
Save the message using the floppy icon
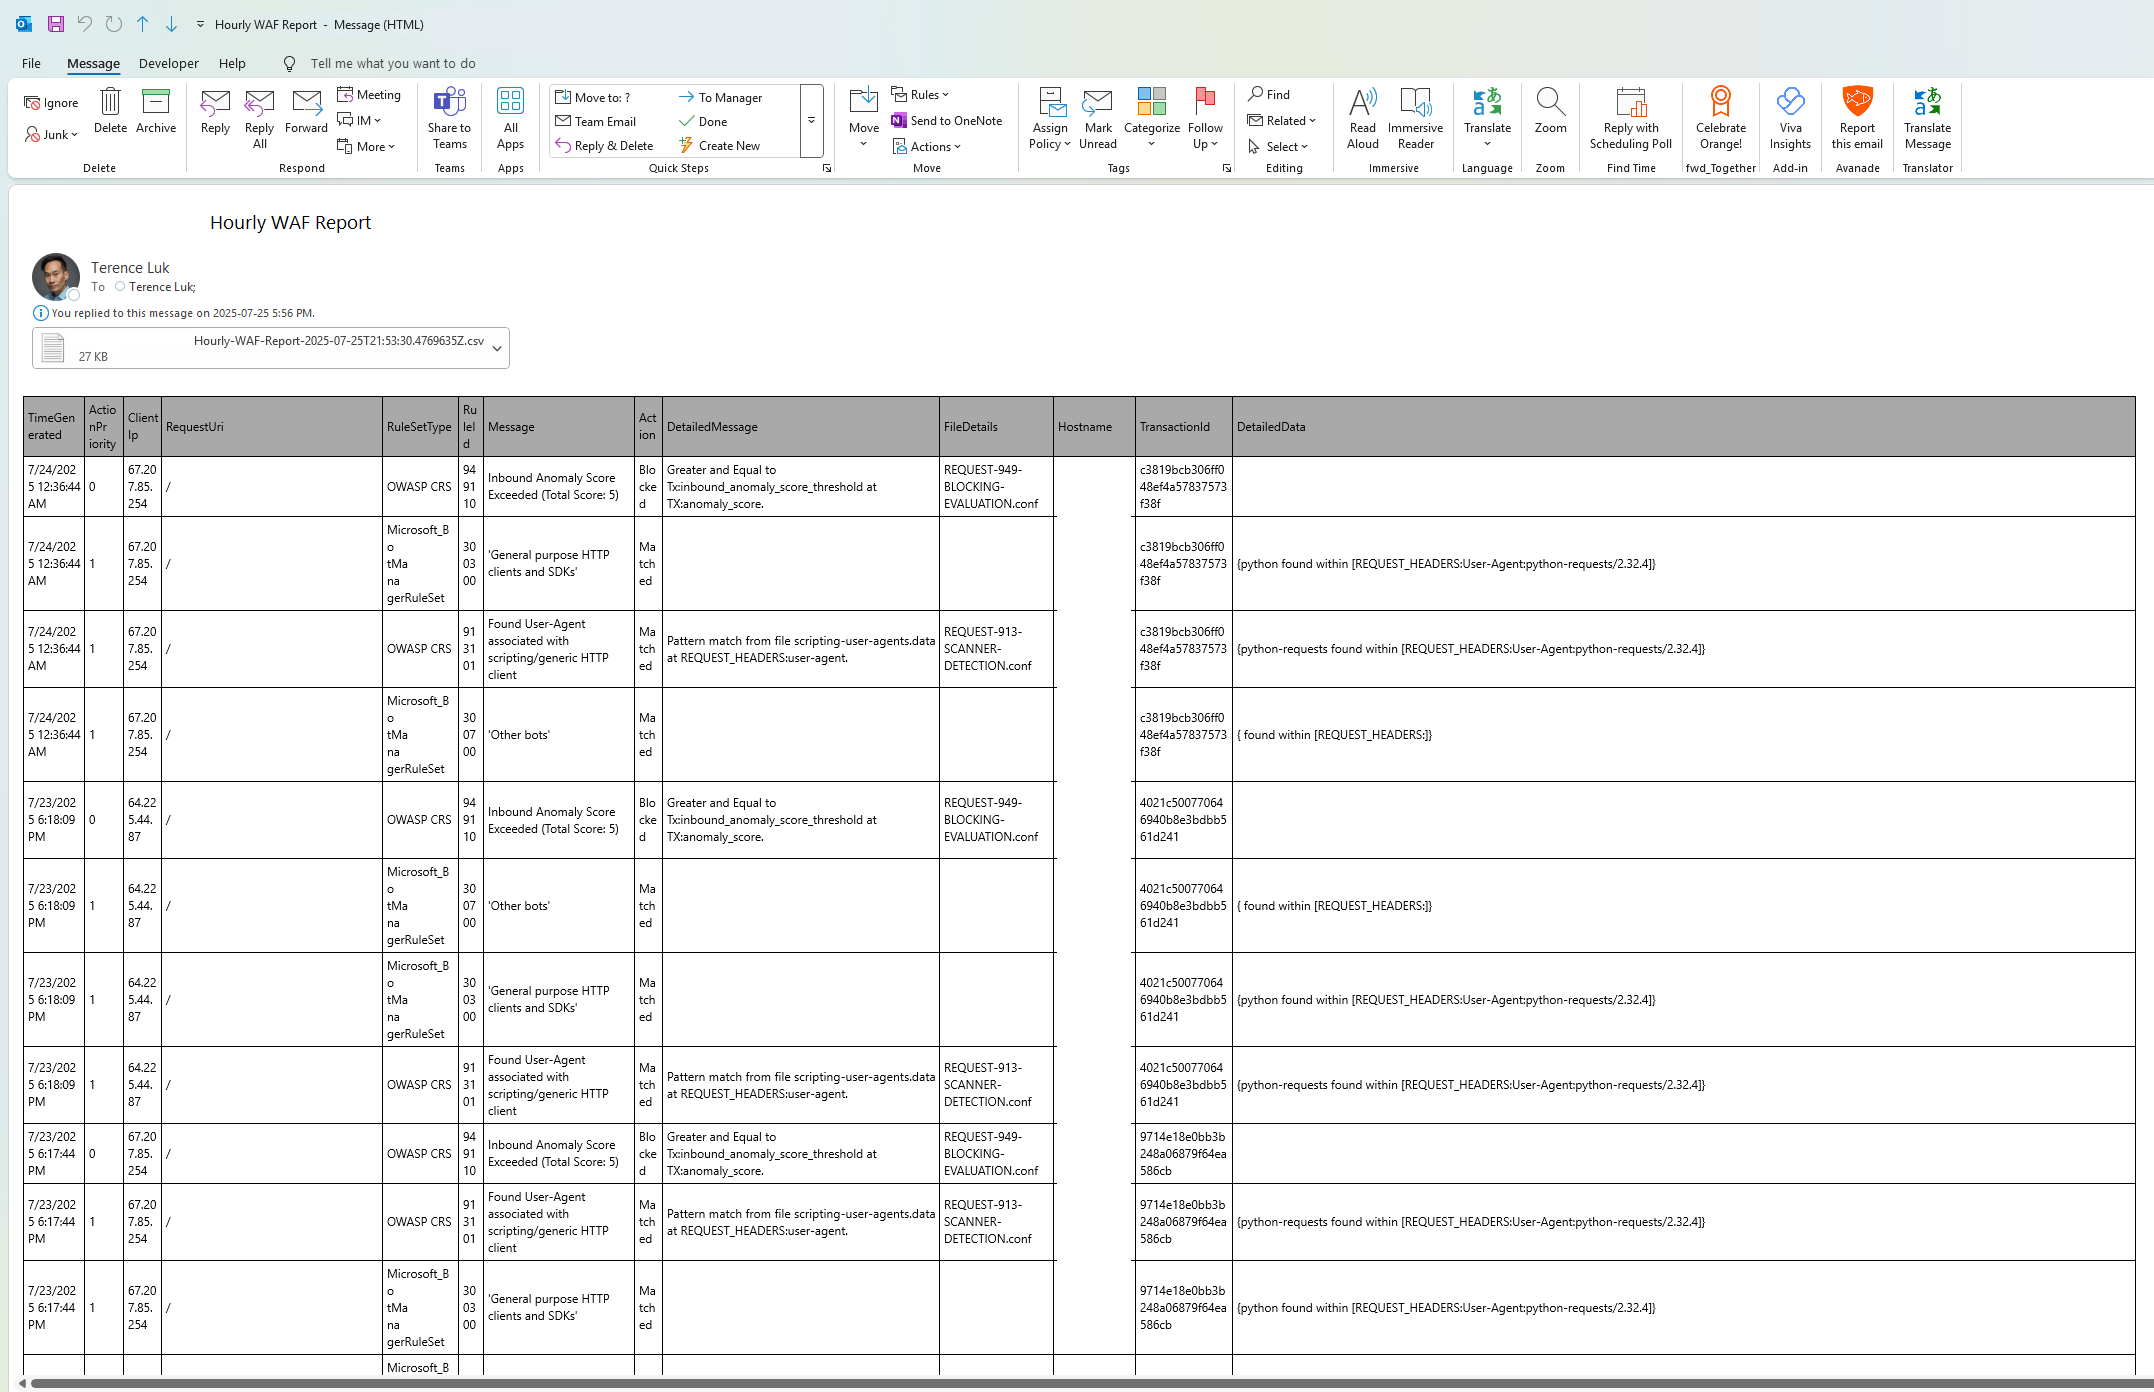(56, 24)
